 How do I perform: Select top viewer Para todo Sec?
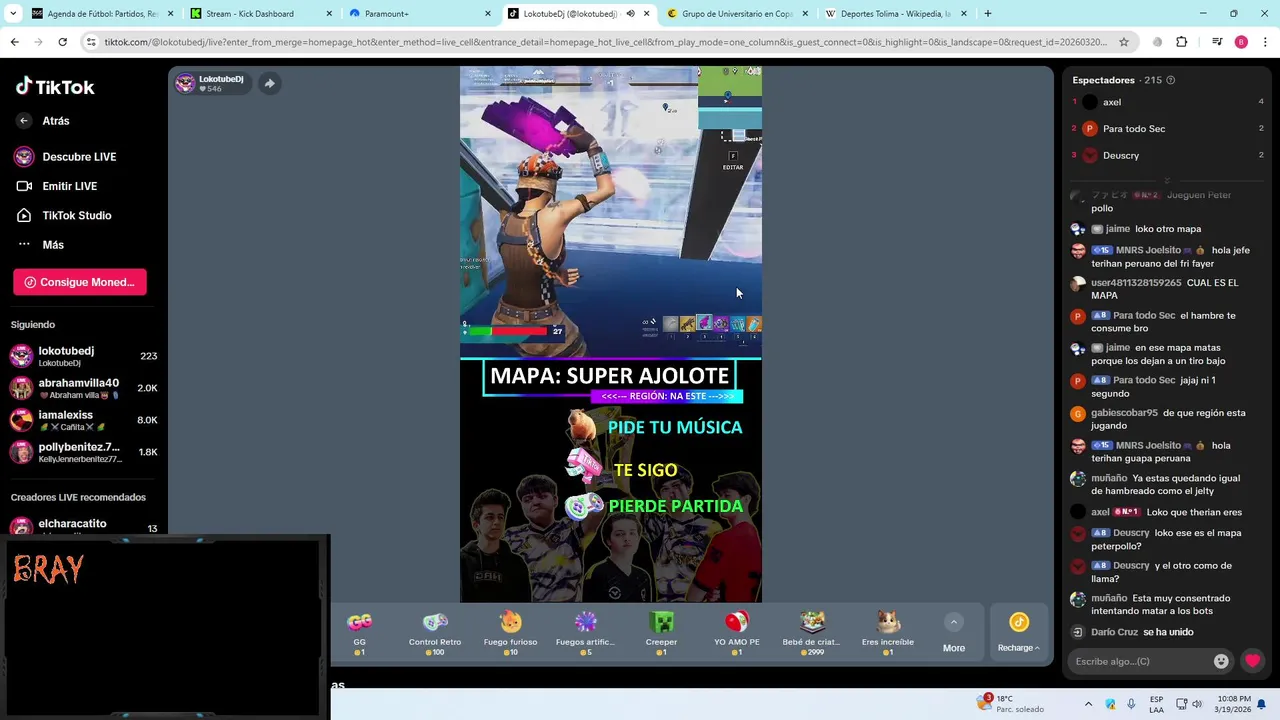point(1167,129)
